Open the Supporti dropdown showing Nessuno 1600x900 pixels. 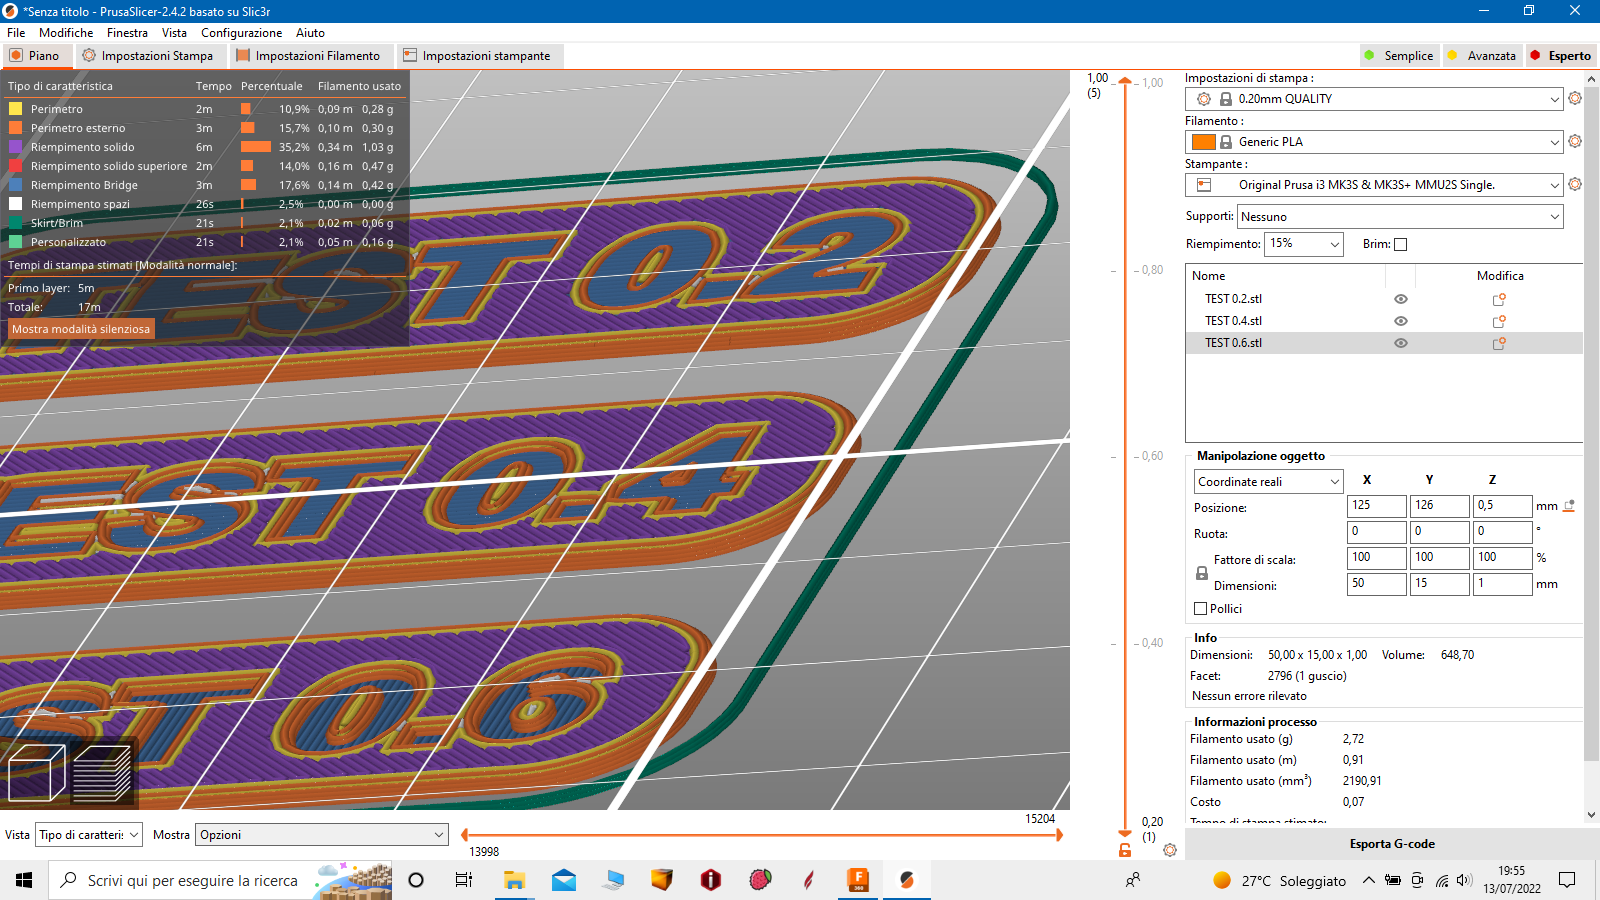tap(1400, 217)
